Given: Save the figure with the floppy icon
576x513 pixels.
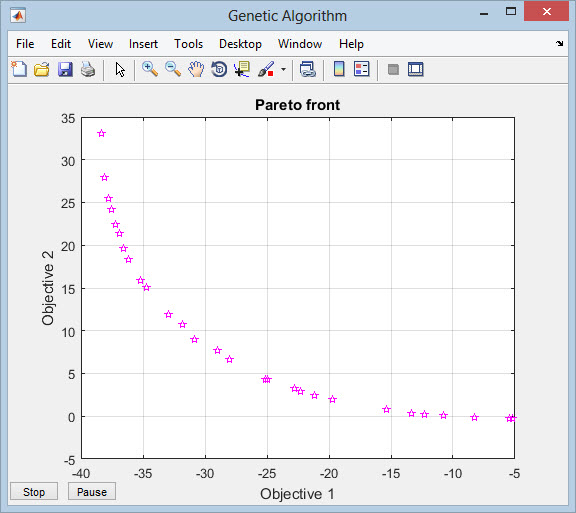Looking at the screenshot, I should point(65,69).
